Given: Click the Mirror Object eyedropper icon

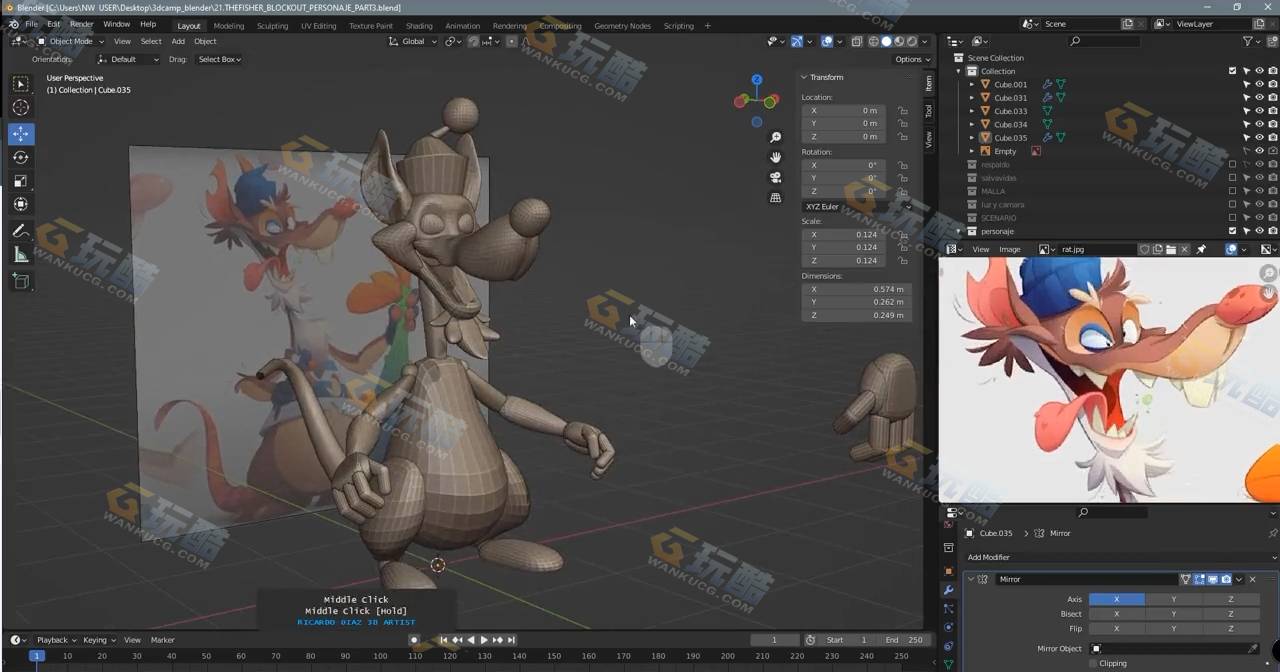Looking at the screenshot, I should coord(1253,649).
